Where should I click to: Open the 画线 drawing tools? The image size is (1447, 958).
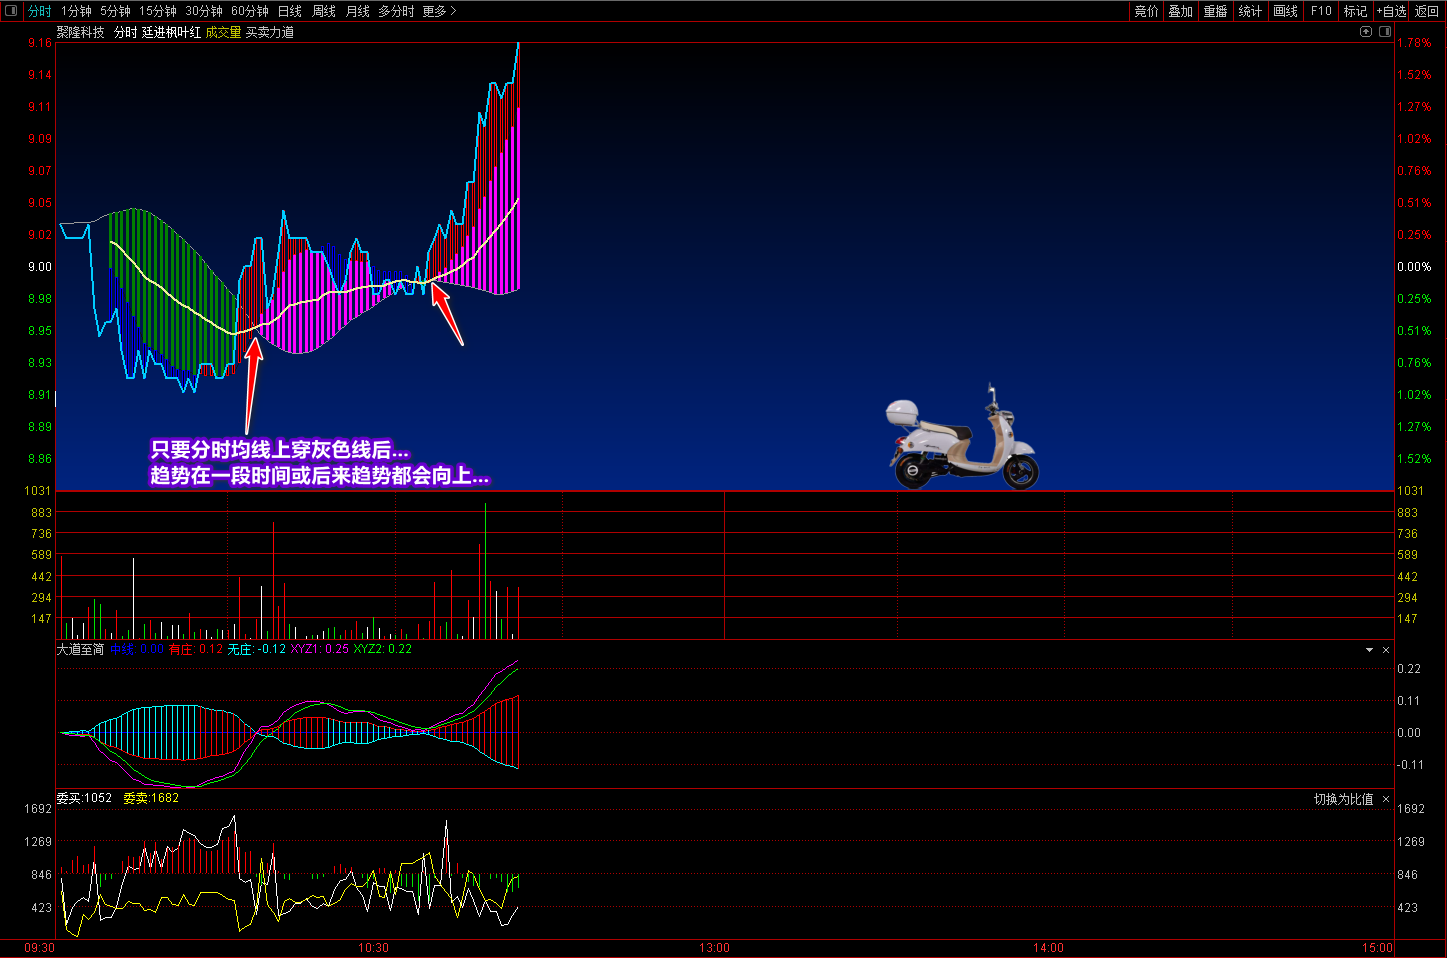pyautogui.click(x=1285, y=11)
